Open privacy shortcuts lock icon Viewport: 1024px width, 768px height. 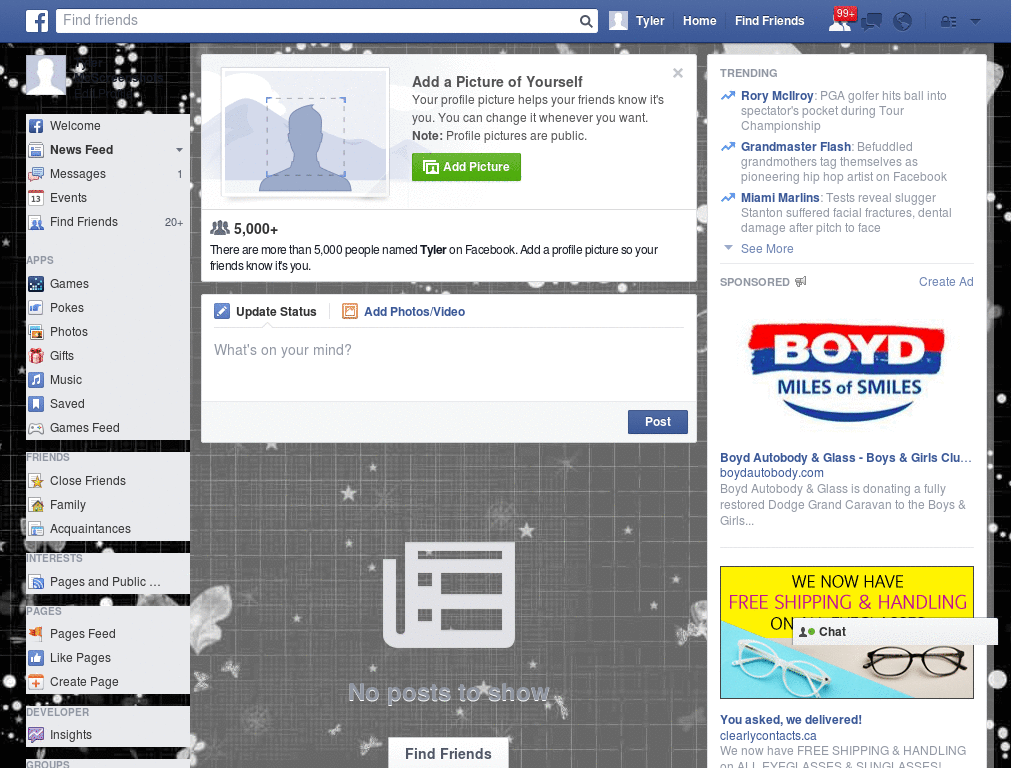pyautogui.click(x=948, y=22)
